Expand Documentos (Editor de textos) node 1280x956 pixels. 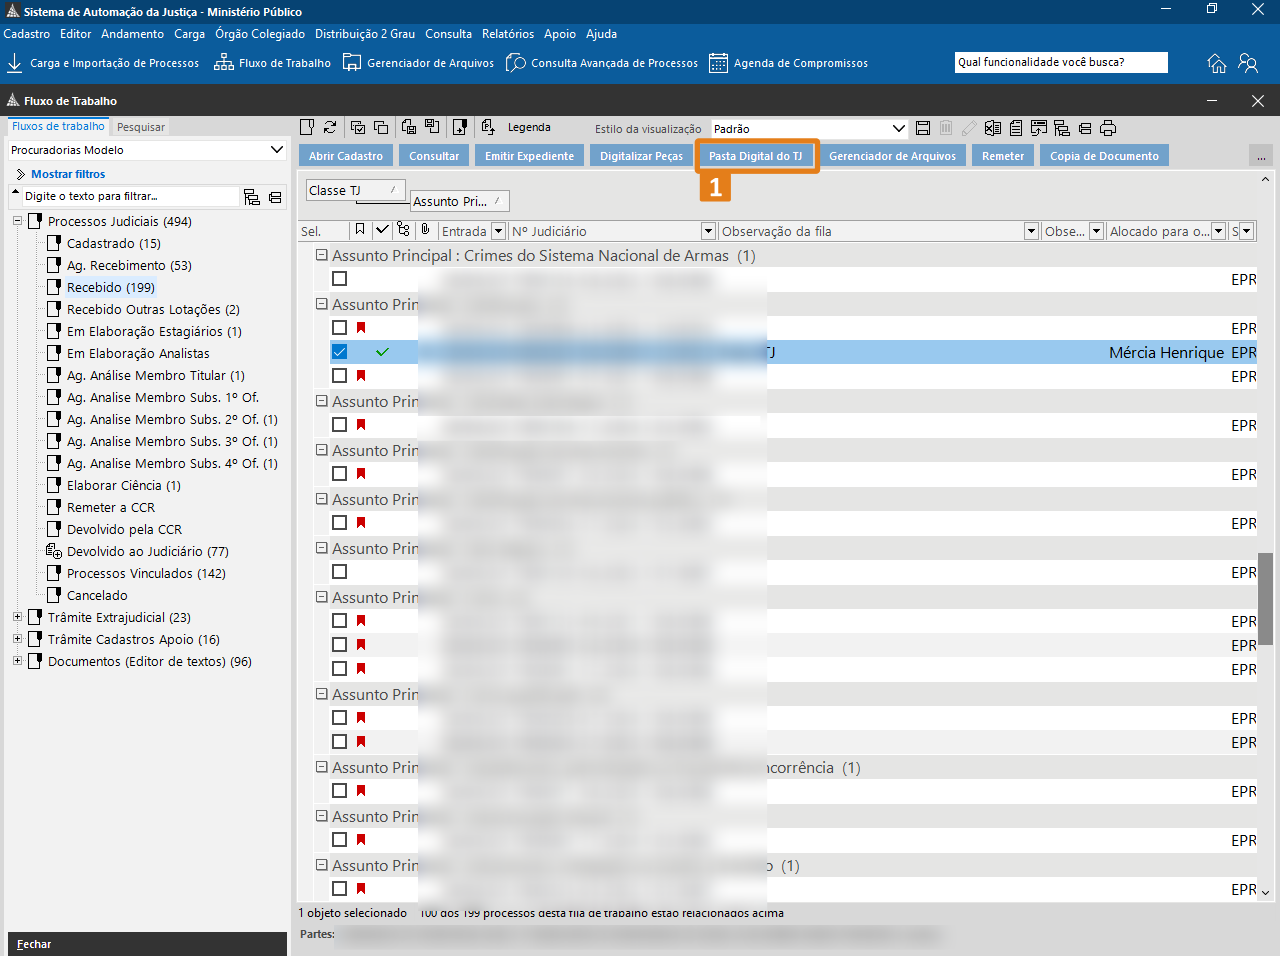[x=17, y=661]
